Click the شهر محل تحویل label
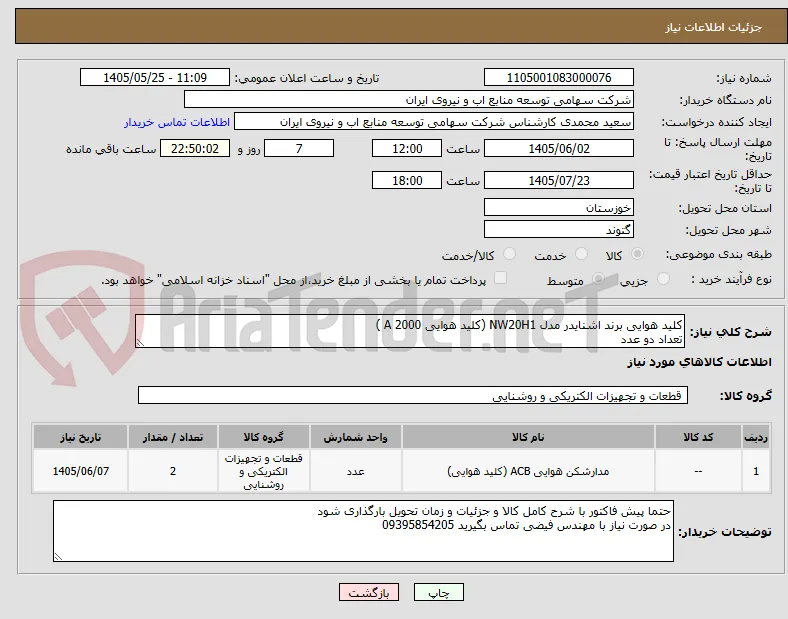The height and width of the screenshot is (619, 788). 729,231
